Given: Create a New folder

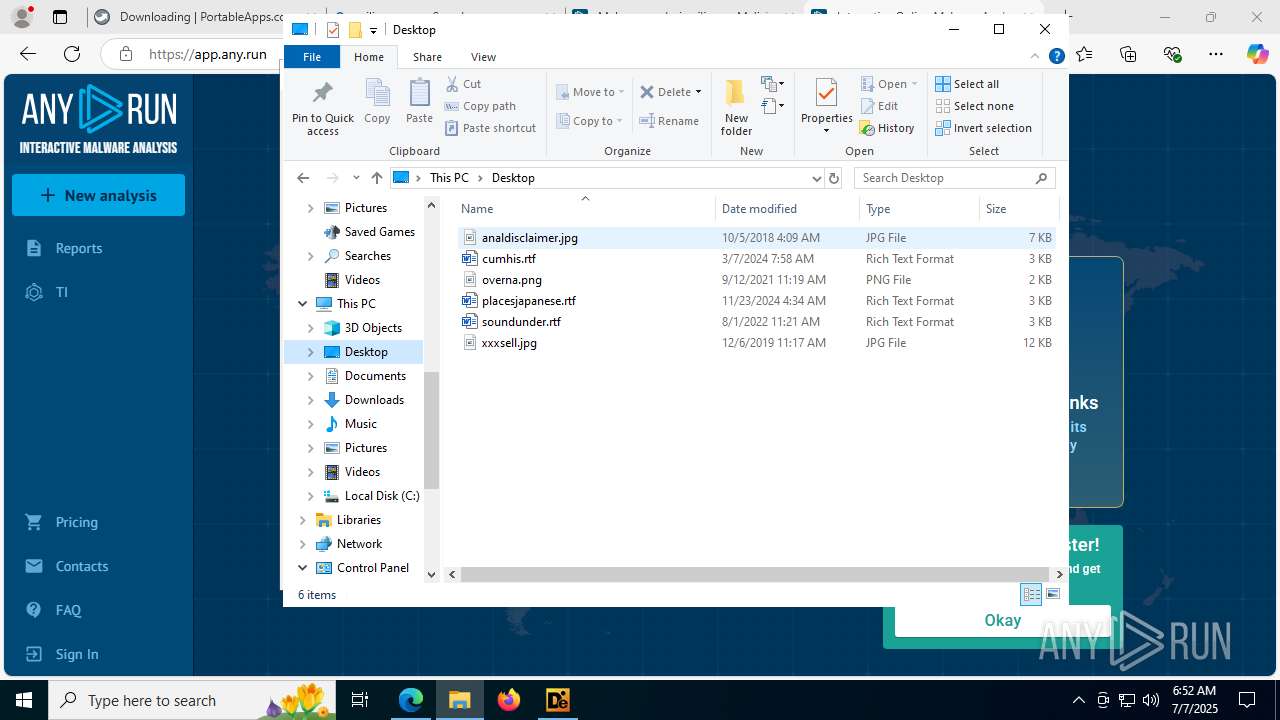Looking at the screenshot, I should point(736,108).
